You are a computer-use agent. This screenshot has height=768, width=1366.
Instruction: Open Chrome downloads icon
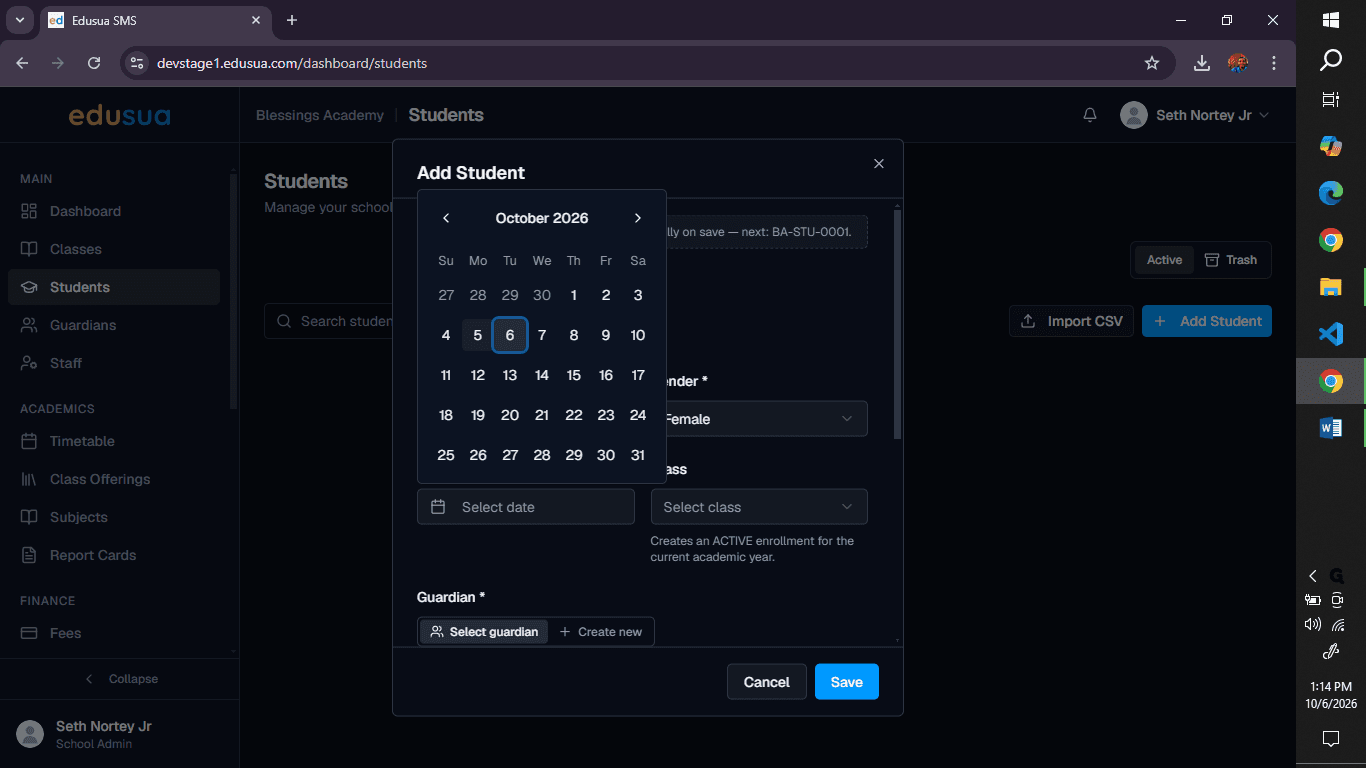point(1202,63)
